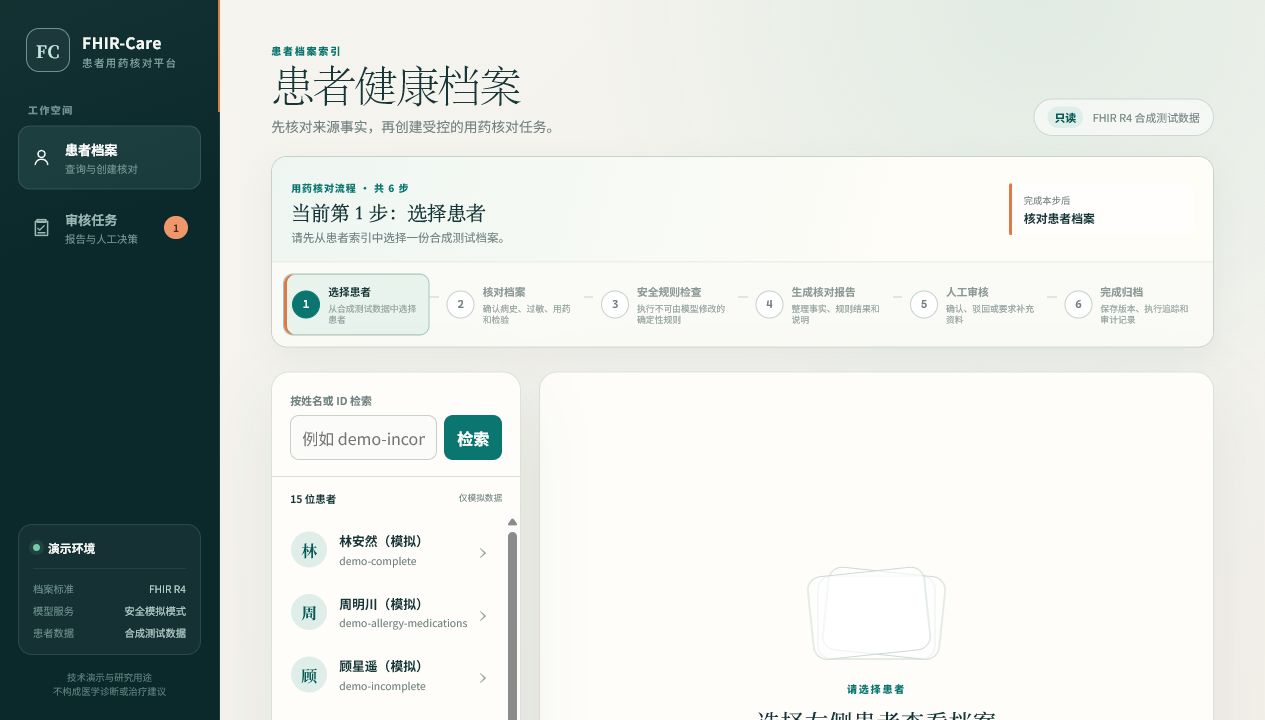Click the 合成测试数据 value in the sidebar

(x=155, y=633)
